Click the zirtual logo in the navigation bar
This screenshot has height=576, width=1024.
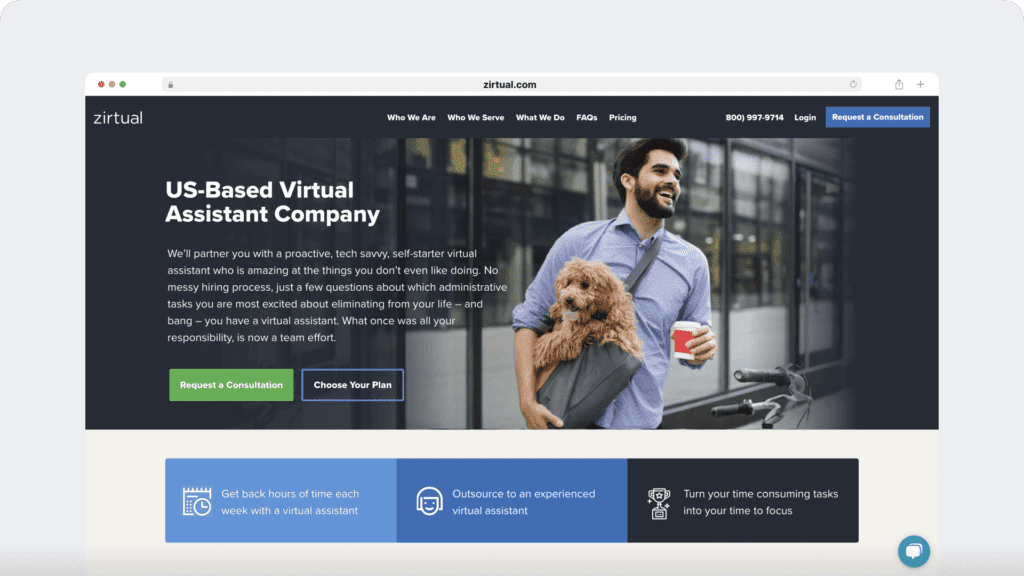tap(118, 117)
